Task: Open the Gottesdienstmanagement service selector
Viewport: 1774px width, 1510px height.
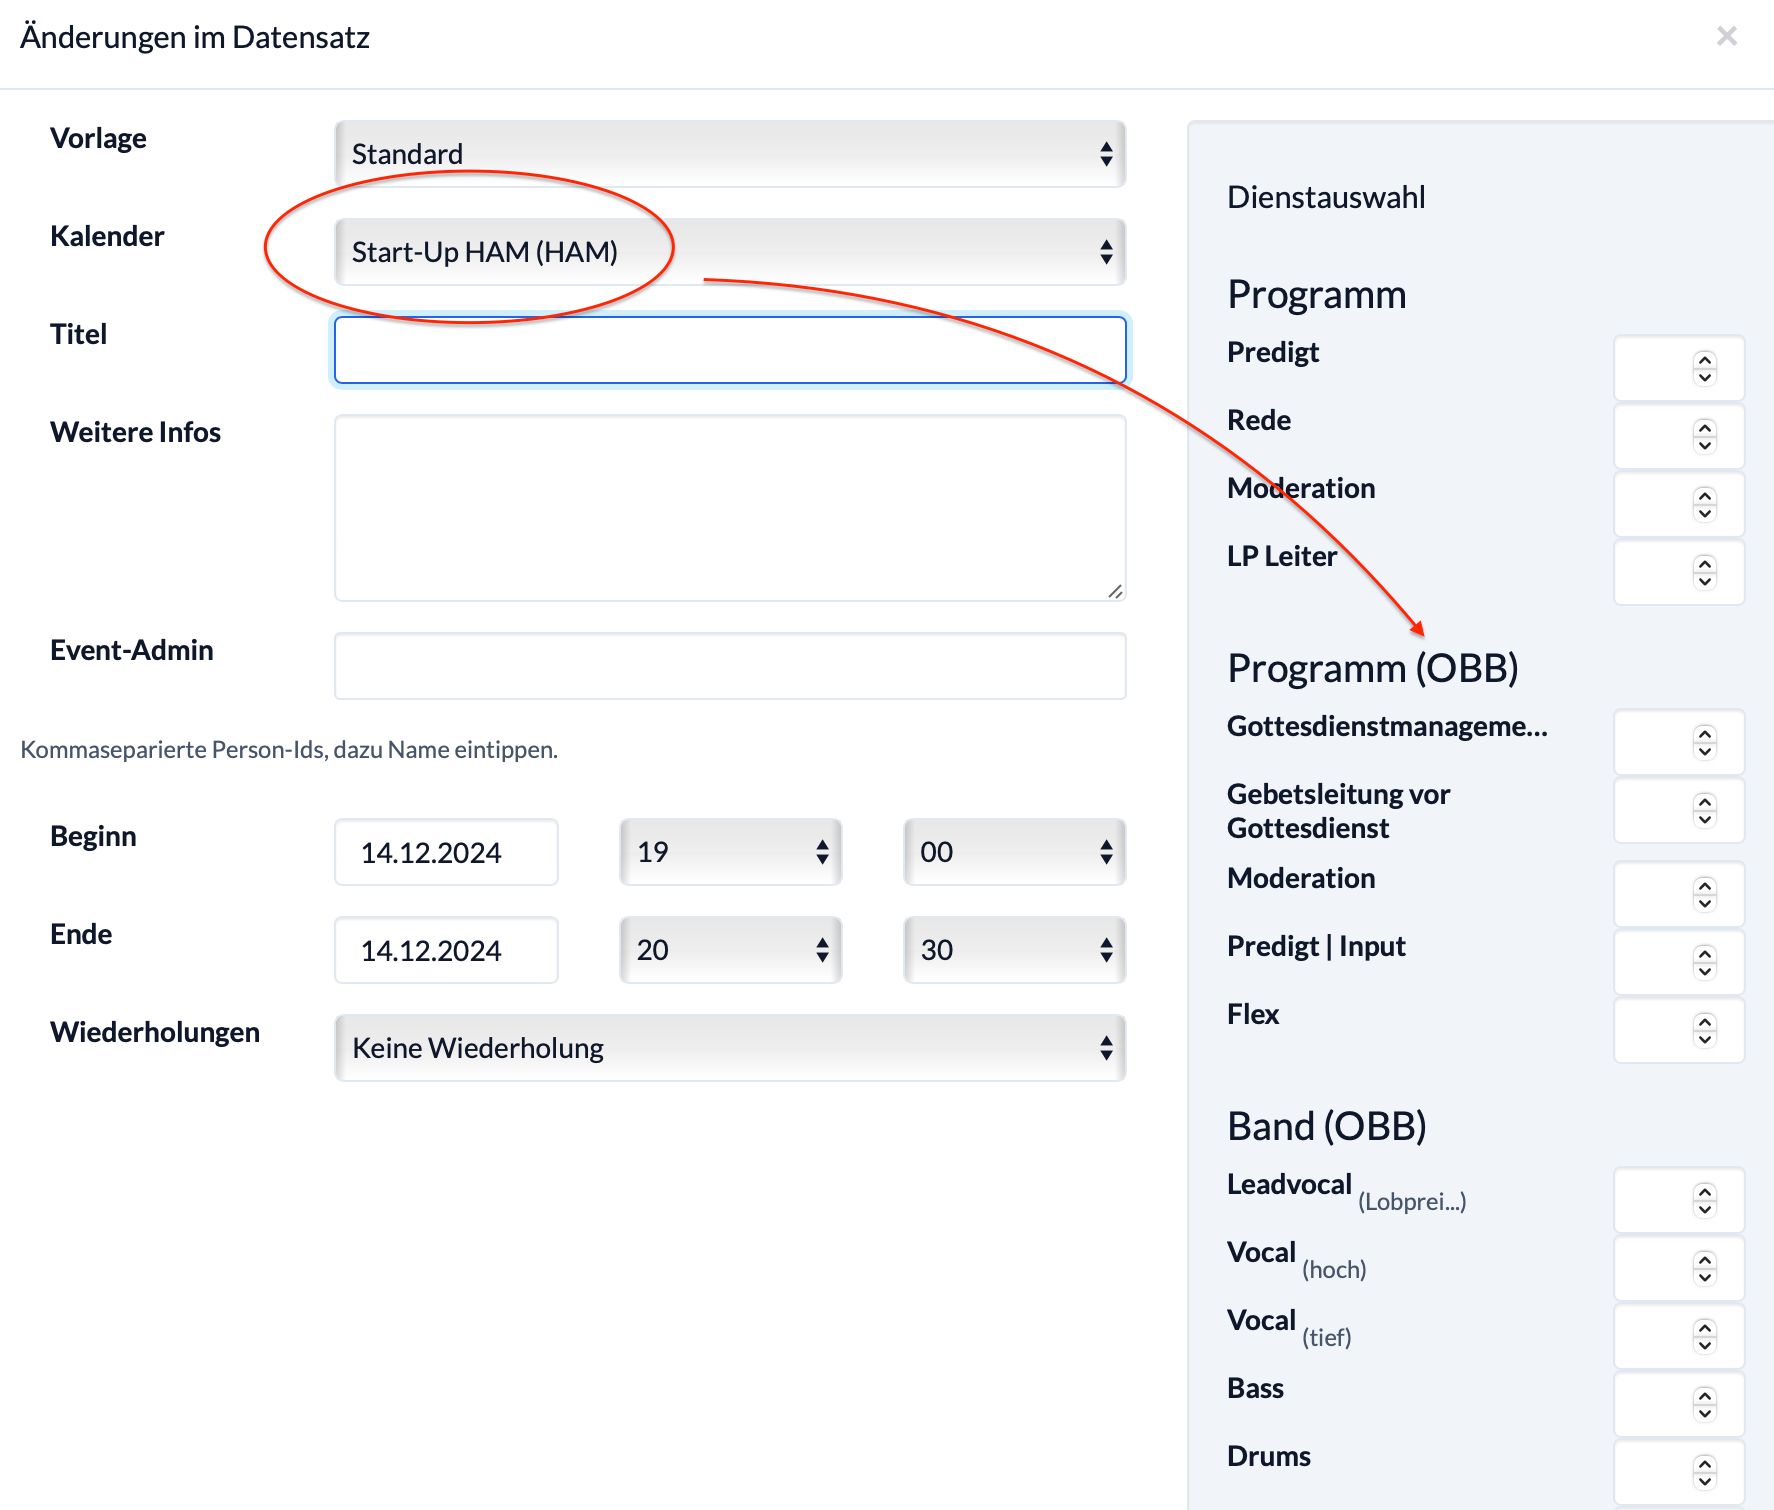Action: (1679, 742)
